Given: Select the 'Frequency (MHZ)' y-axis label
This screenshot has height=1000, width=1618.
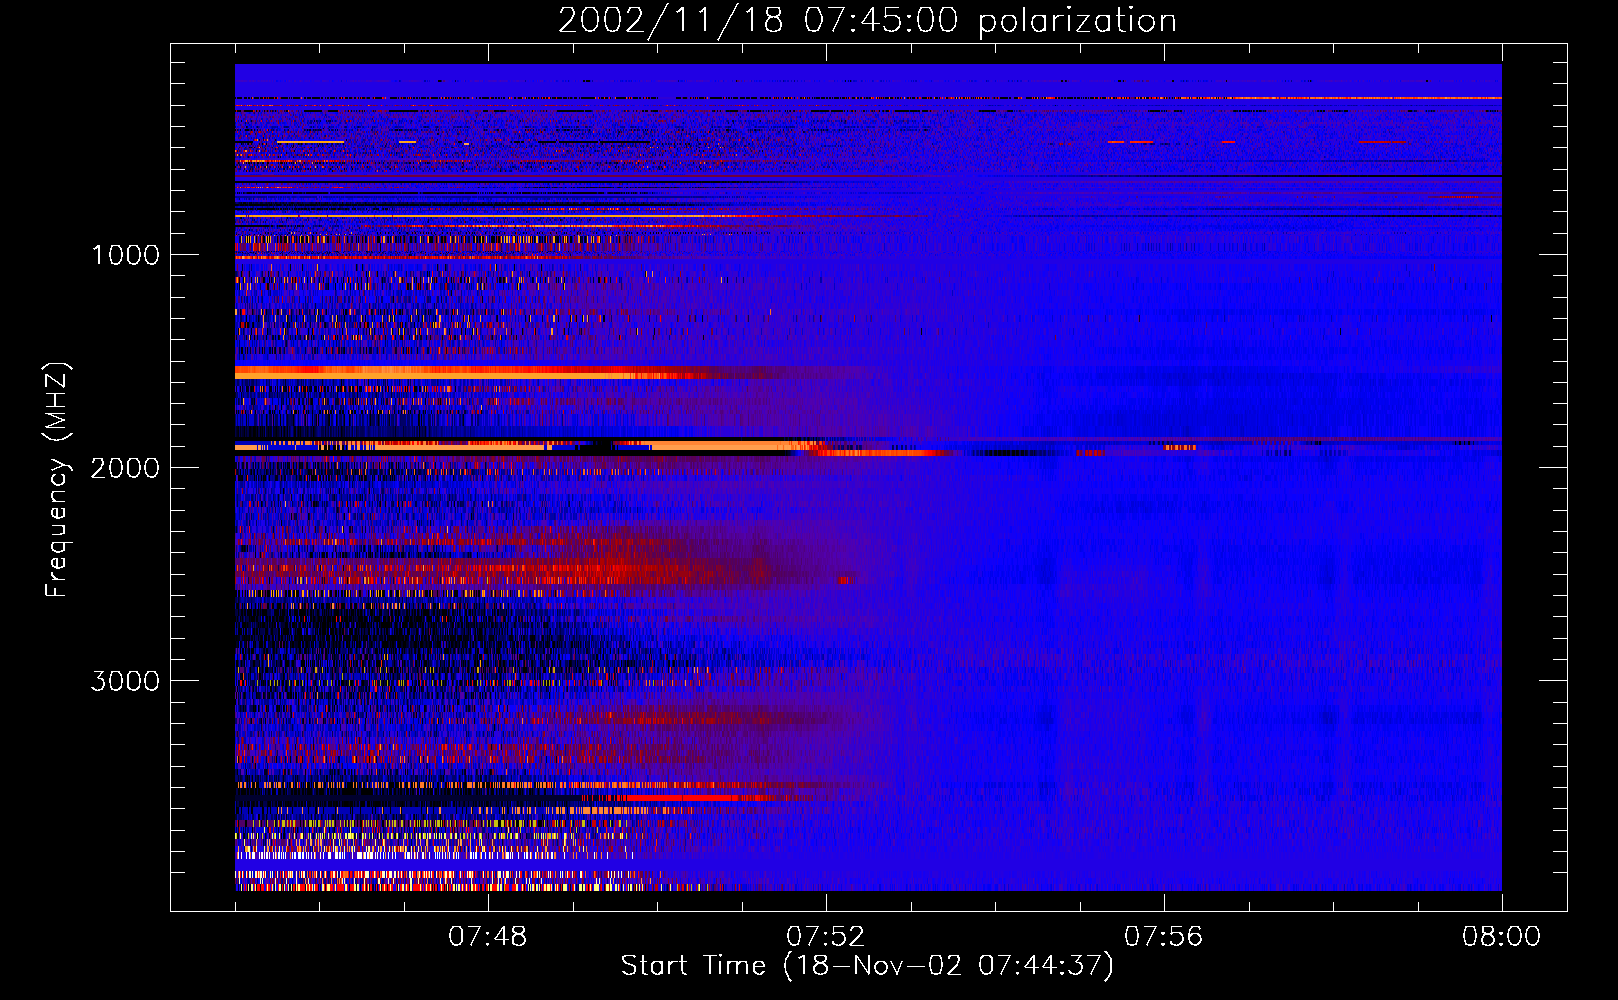Looking at the screenshot, I should click(57, 480).
